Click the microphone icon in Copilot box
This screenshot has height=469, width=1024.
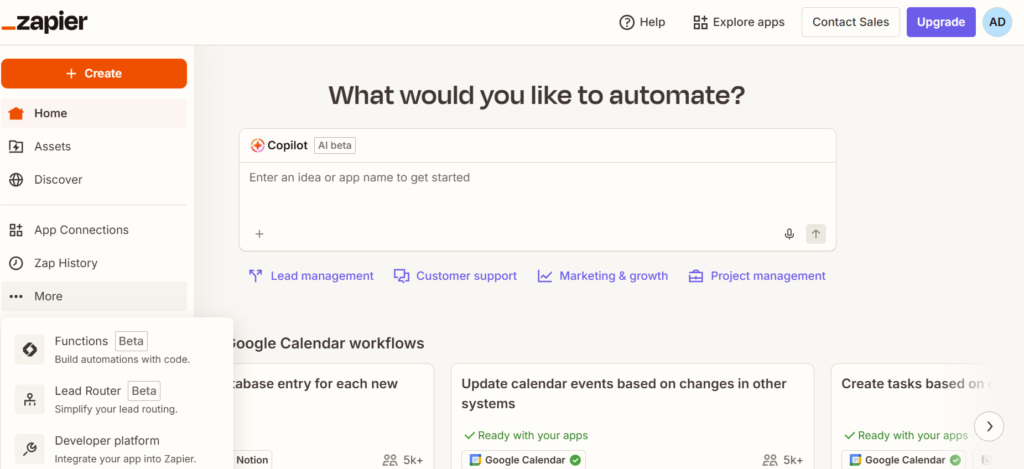[789, 234]
